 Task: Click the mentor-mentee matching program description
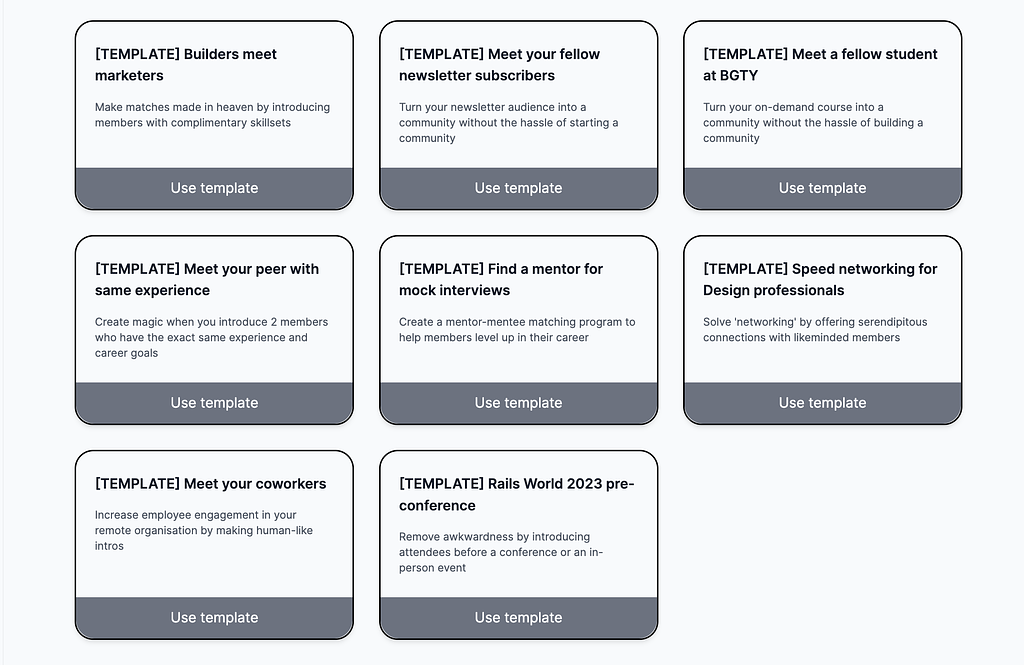517,330
